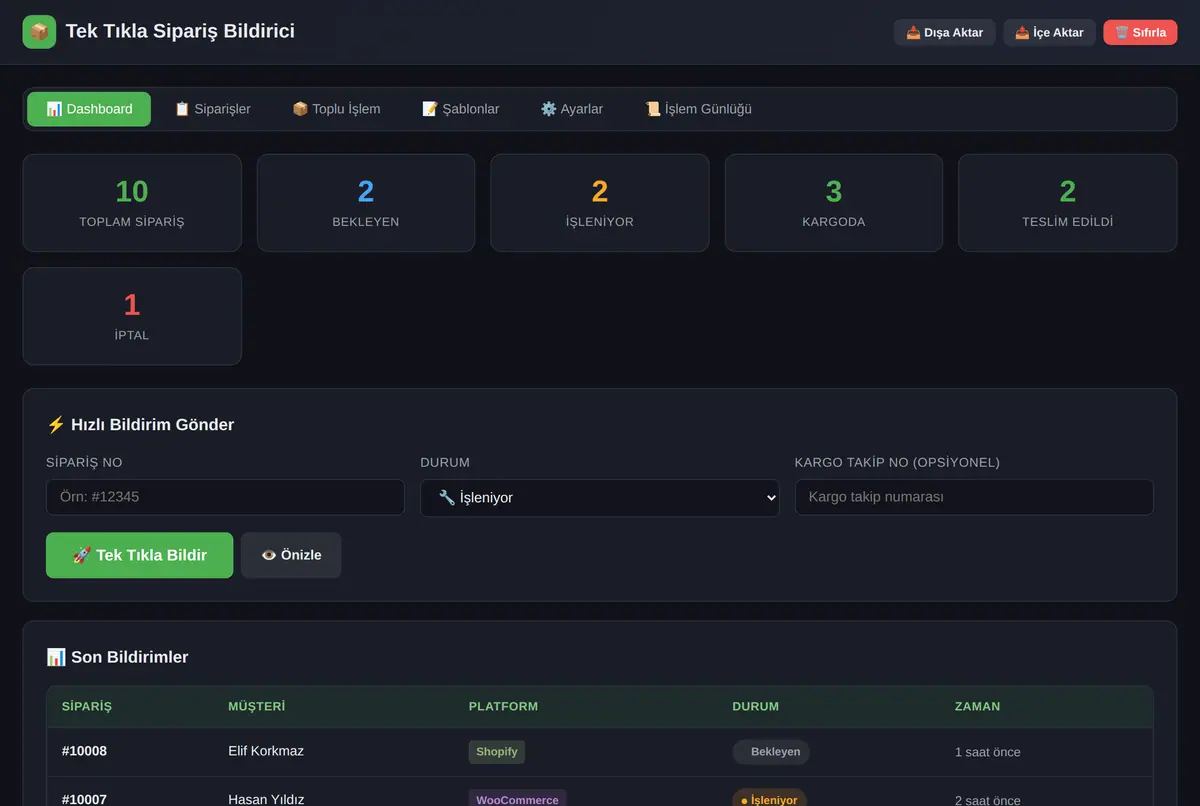Click customer name Elif Korkmaz
The image size is (1200, 806).
pos(266,751)
